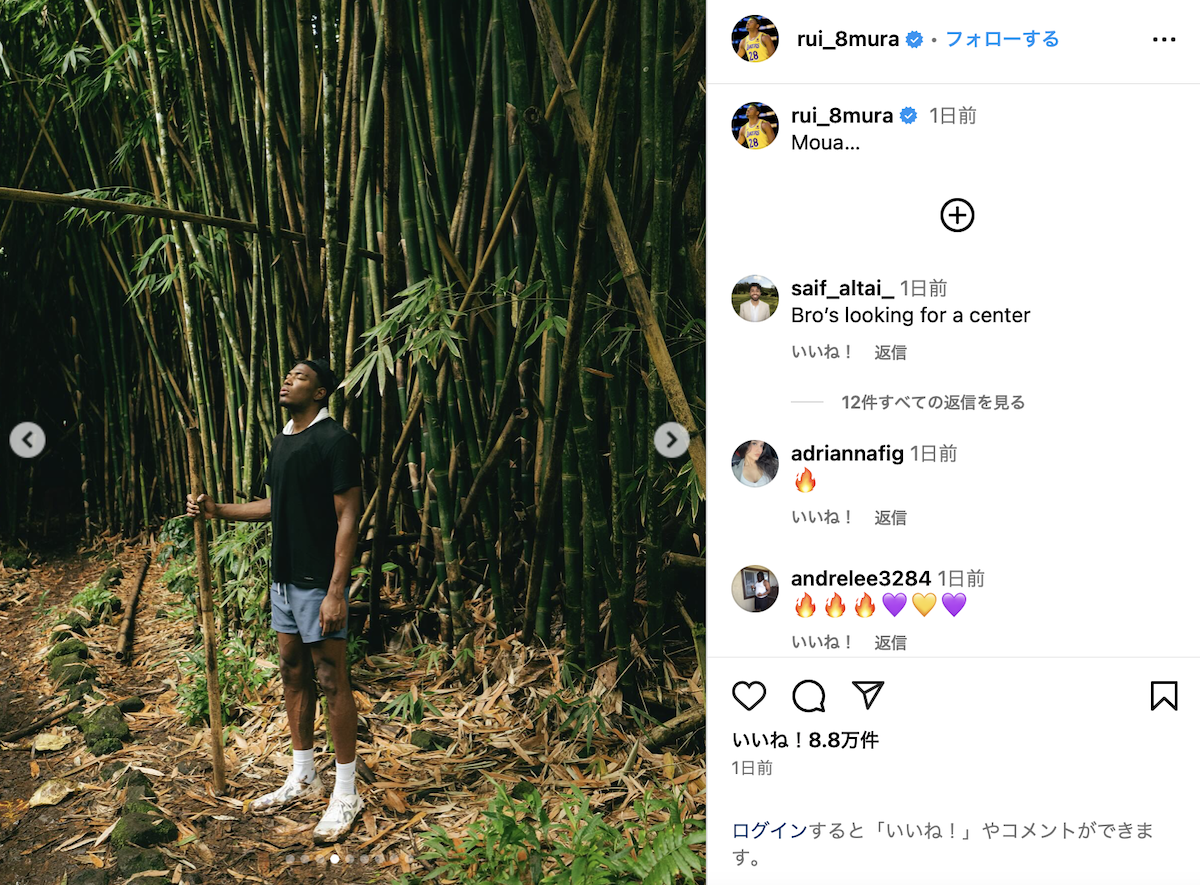Open the rui_8mura profile picture in the header

coord(755,39)
